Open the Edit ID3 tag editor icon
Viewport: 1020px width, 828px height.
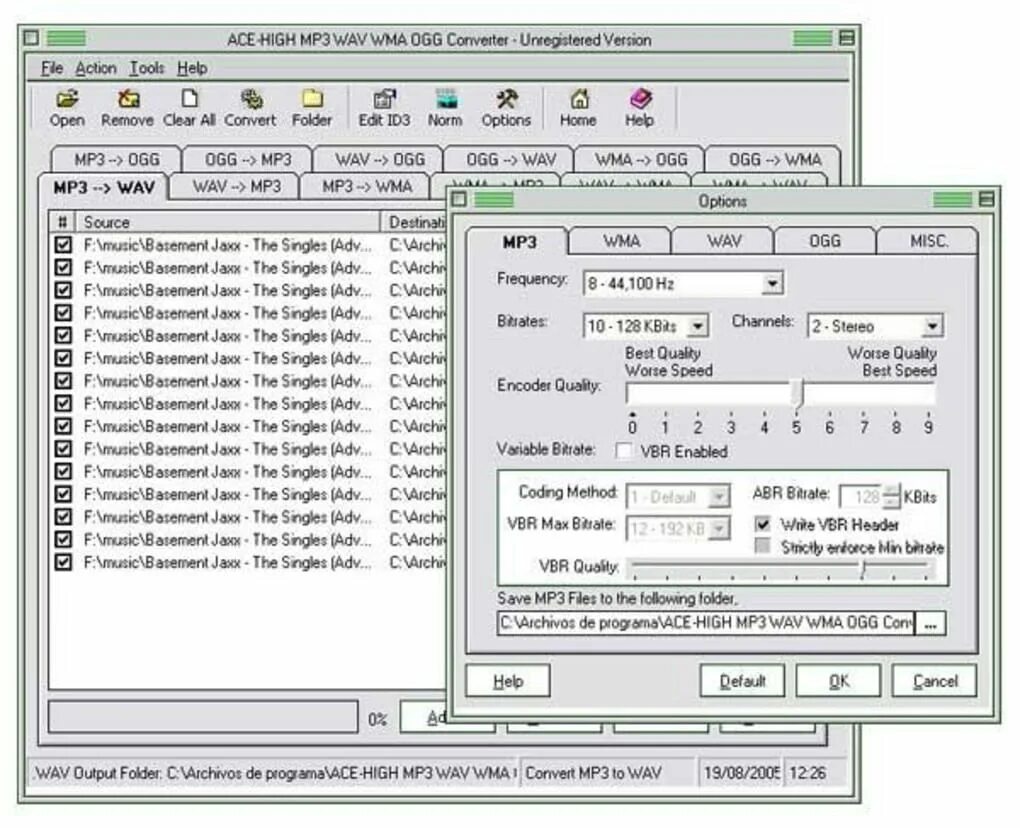[x=384, y=108]
